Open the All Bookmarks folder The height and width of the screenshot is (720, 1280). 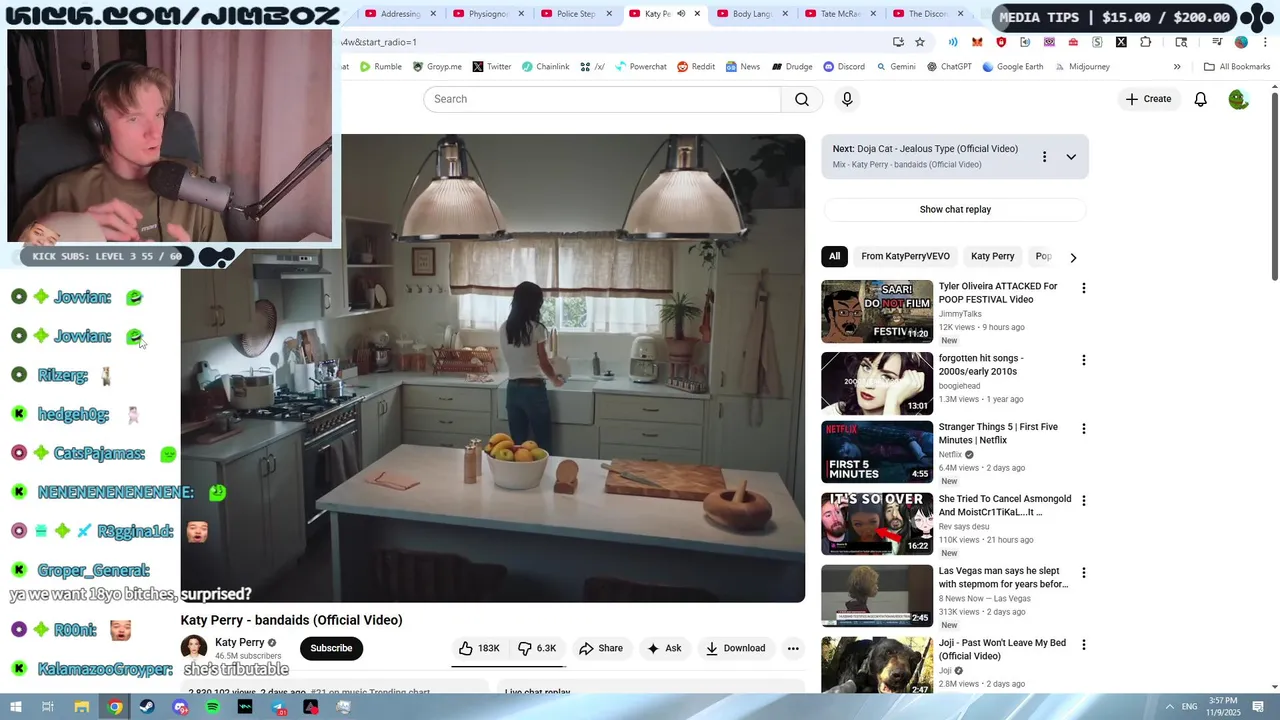(1237, 67)
